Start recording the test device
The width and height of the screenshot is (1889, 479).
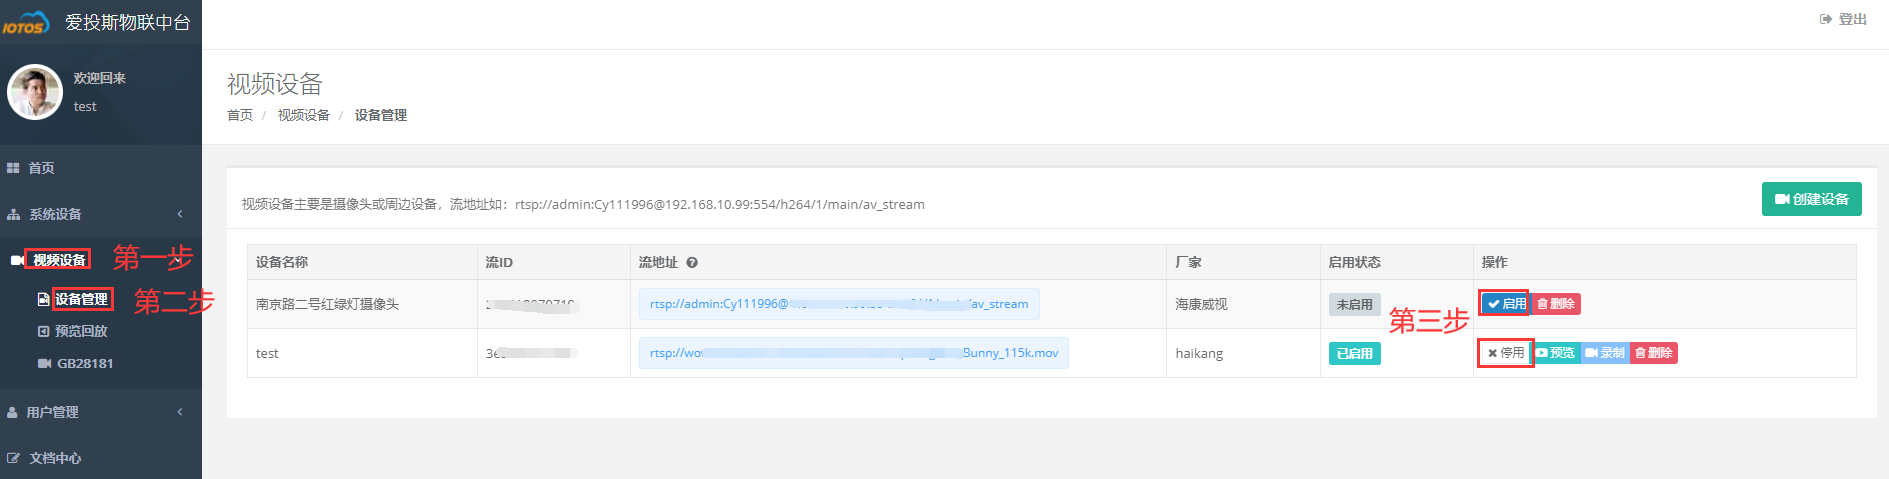(1605, 353)
